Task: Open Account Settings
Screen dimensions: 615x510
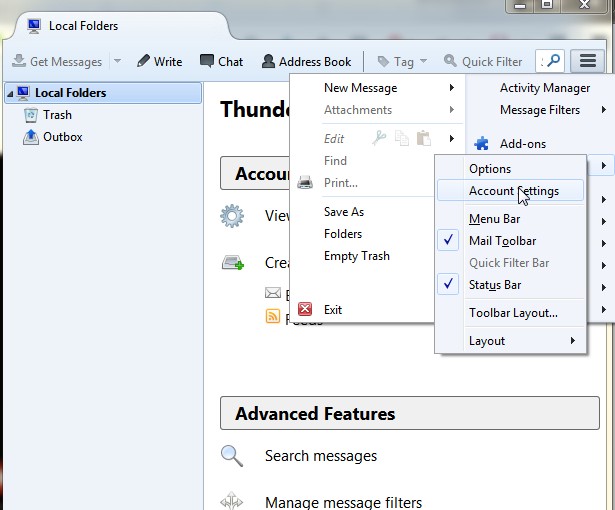Action: (510, 191)
